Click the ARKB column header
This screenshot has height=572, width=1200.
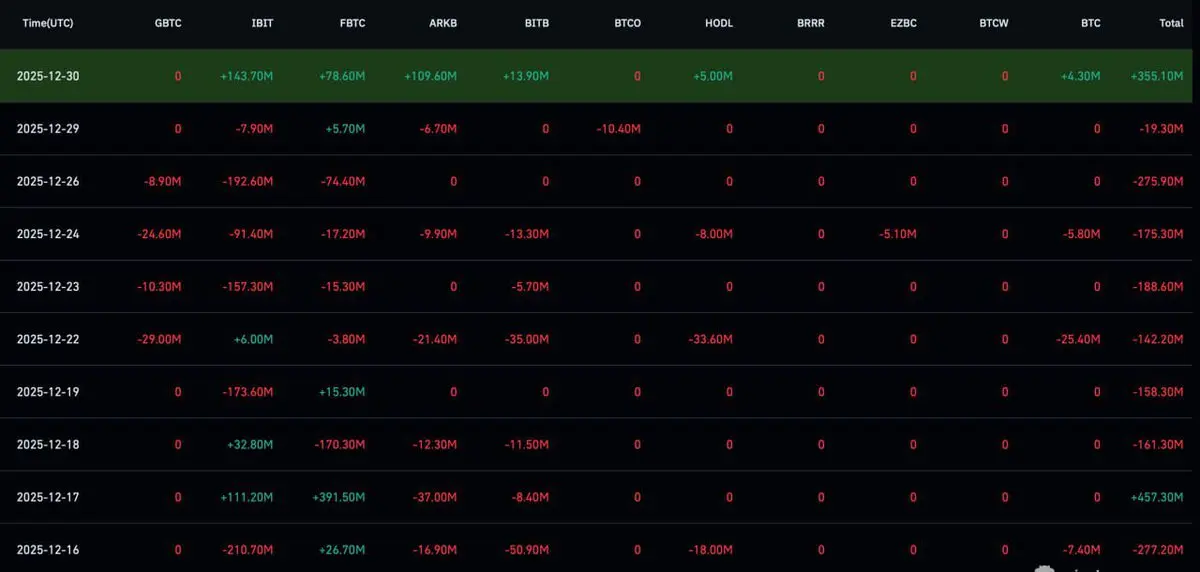[x=443, y=23]
